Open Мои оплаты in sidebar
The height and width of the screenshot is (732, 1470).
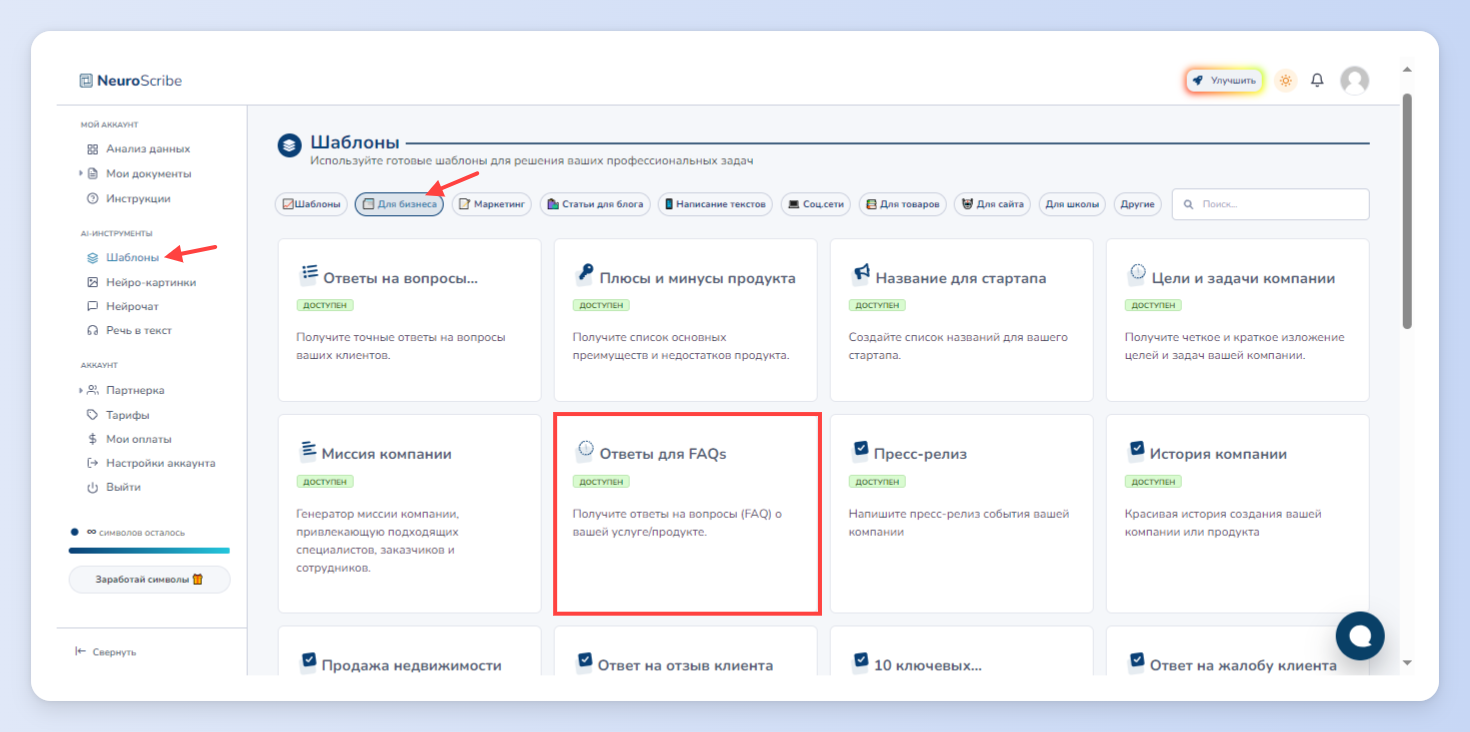[138, 439]
